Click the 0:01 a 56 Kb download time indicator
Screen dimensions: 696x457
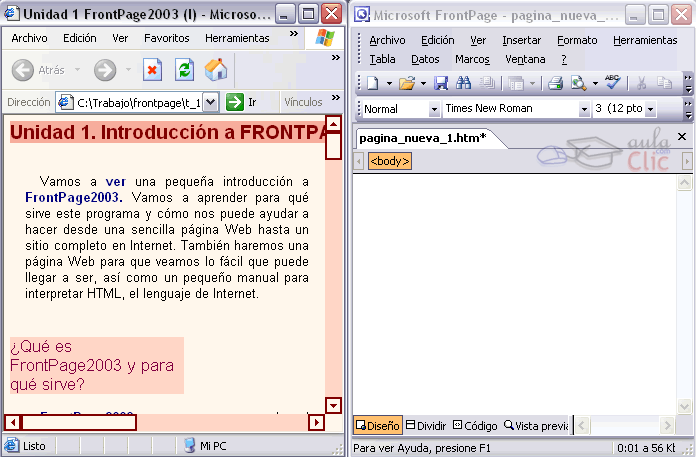(x=646, y=448)
